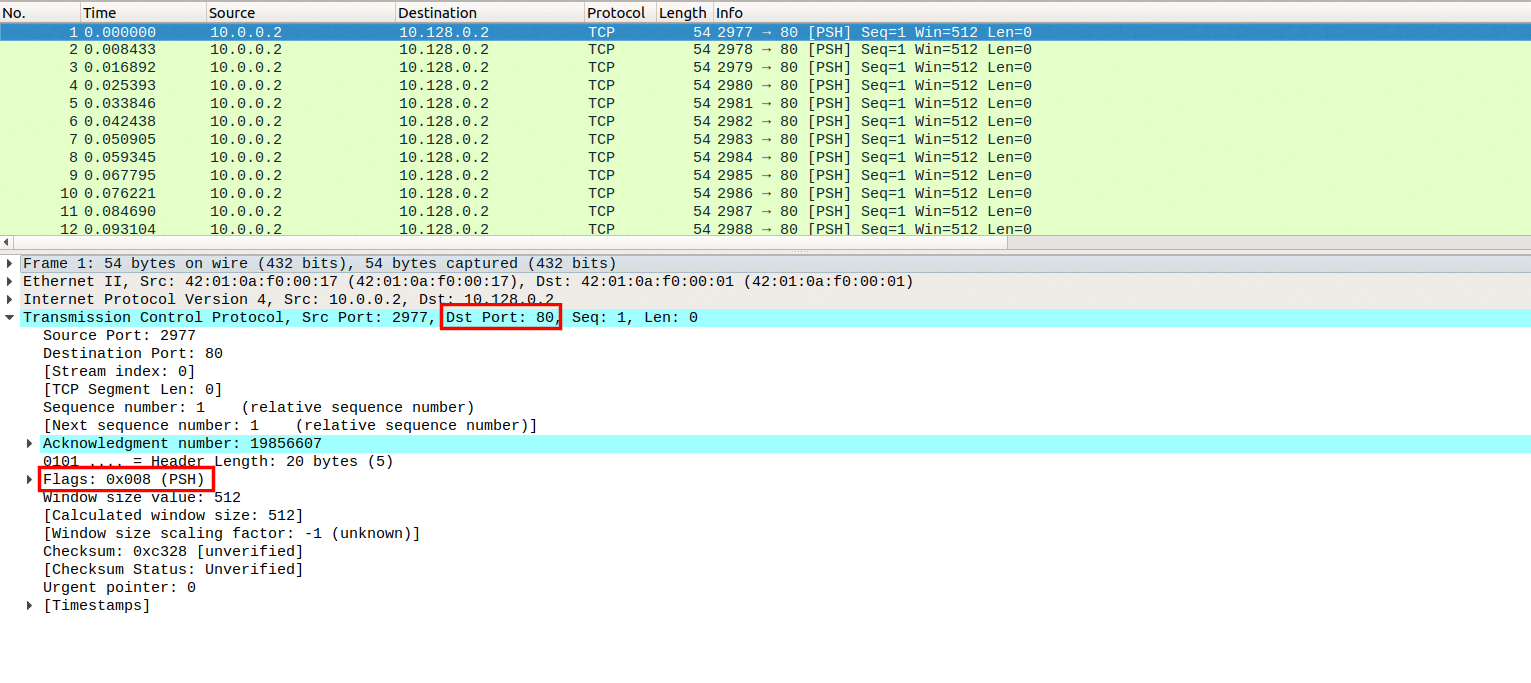This screenshot has height=683, width=1531.
Task: Select the Window size scaling factor line
Action: tap(232, 534)
